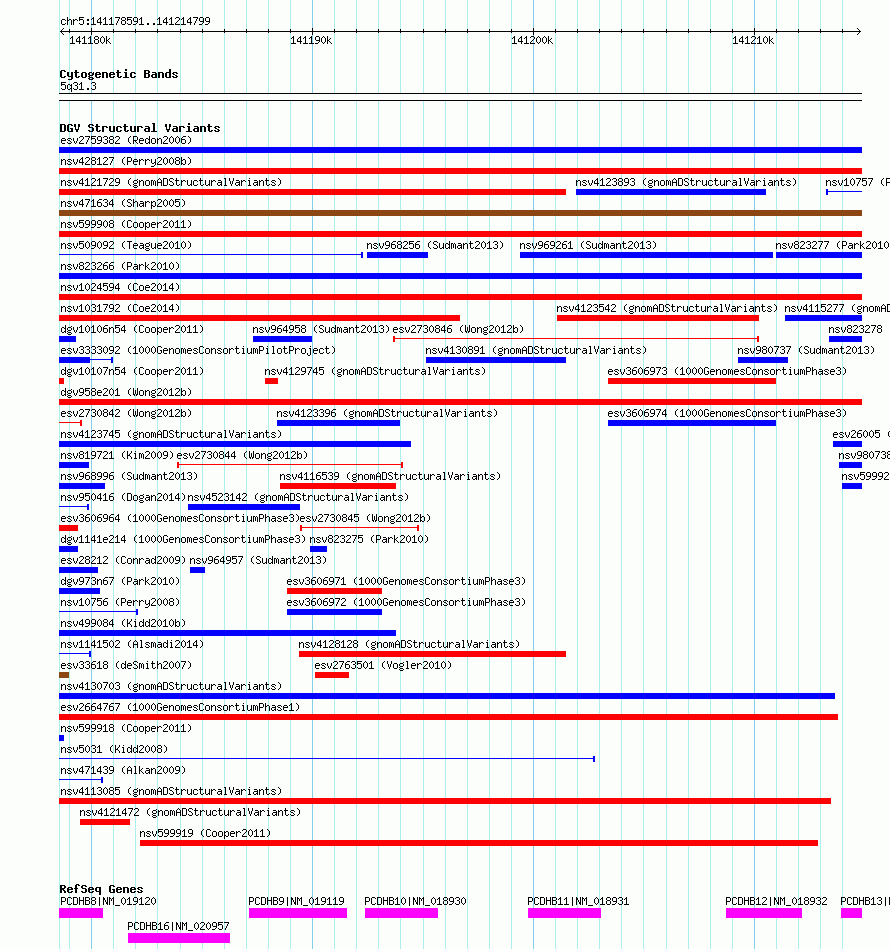
Task: Select nsv964958 (Sudmant2013) label
Action: point(321,329)
